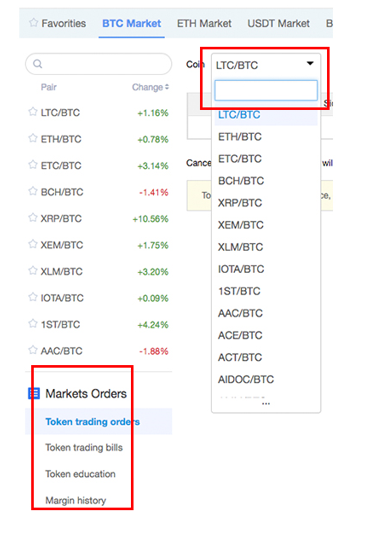Open Token trading bills link
385x534 pixels.
84,447
